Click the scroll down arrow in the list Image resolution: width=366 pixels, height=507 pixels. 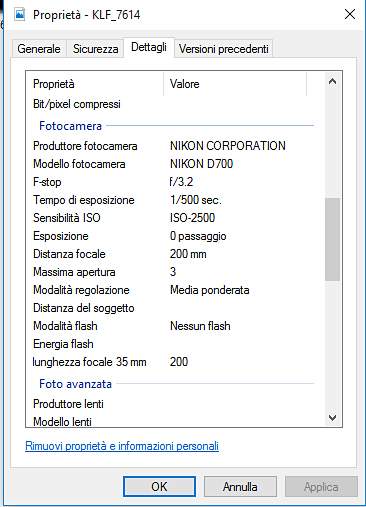click(332, 417)
